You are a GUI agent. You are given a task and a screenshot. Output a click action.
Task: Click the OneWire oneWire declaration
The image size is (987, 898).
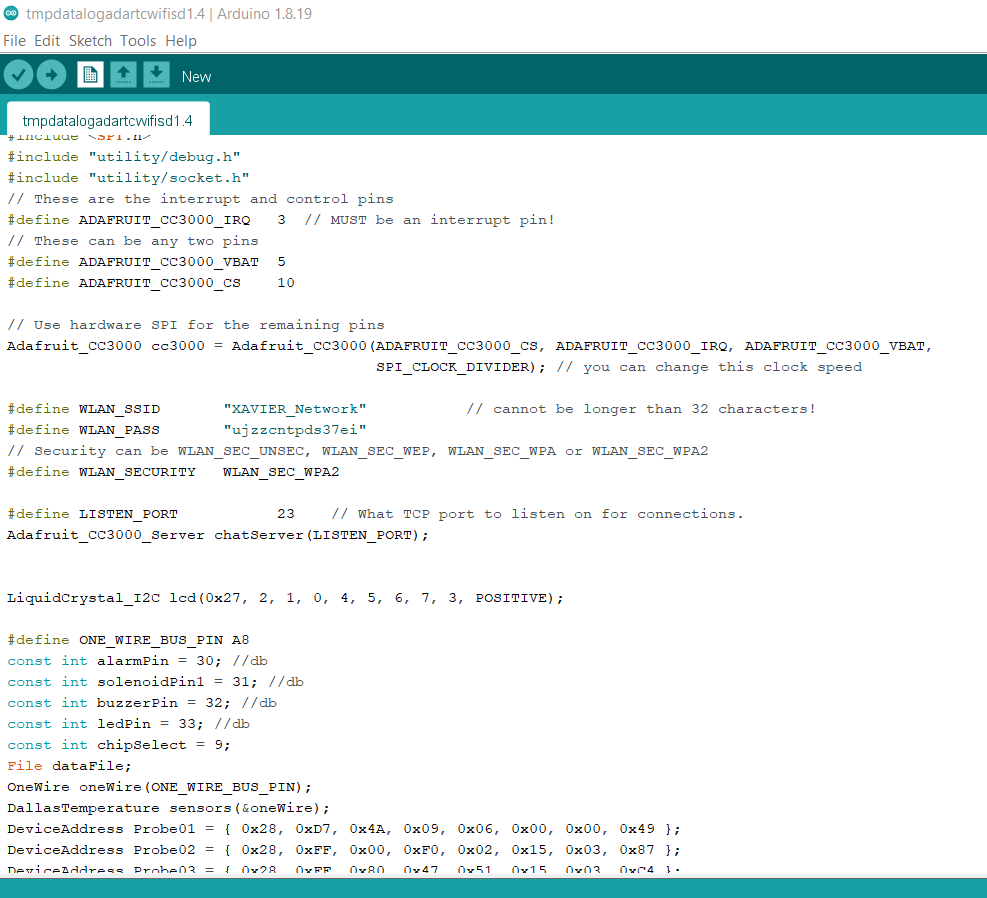coord(159,787)
